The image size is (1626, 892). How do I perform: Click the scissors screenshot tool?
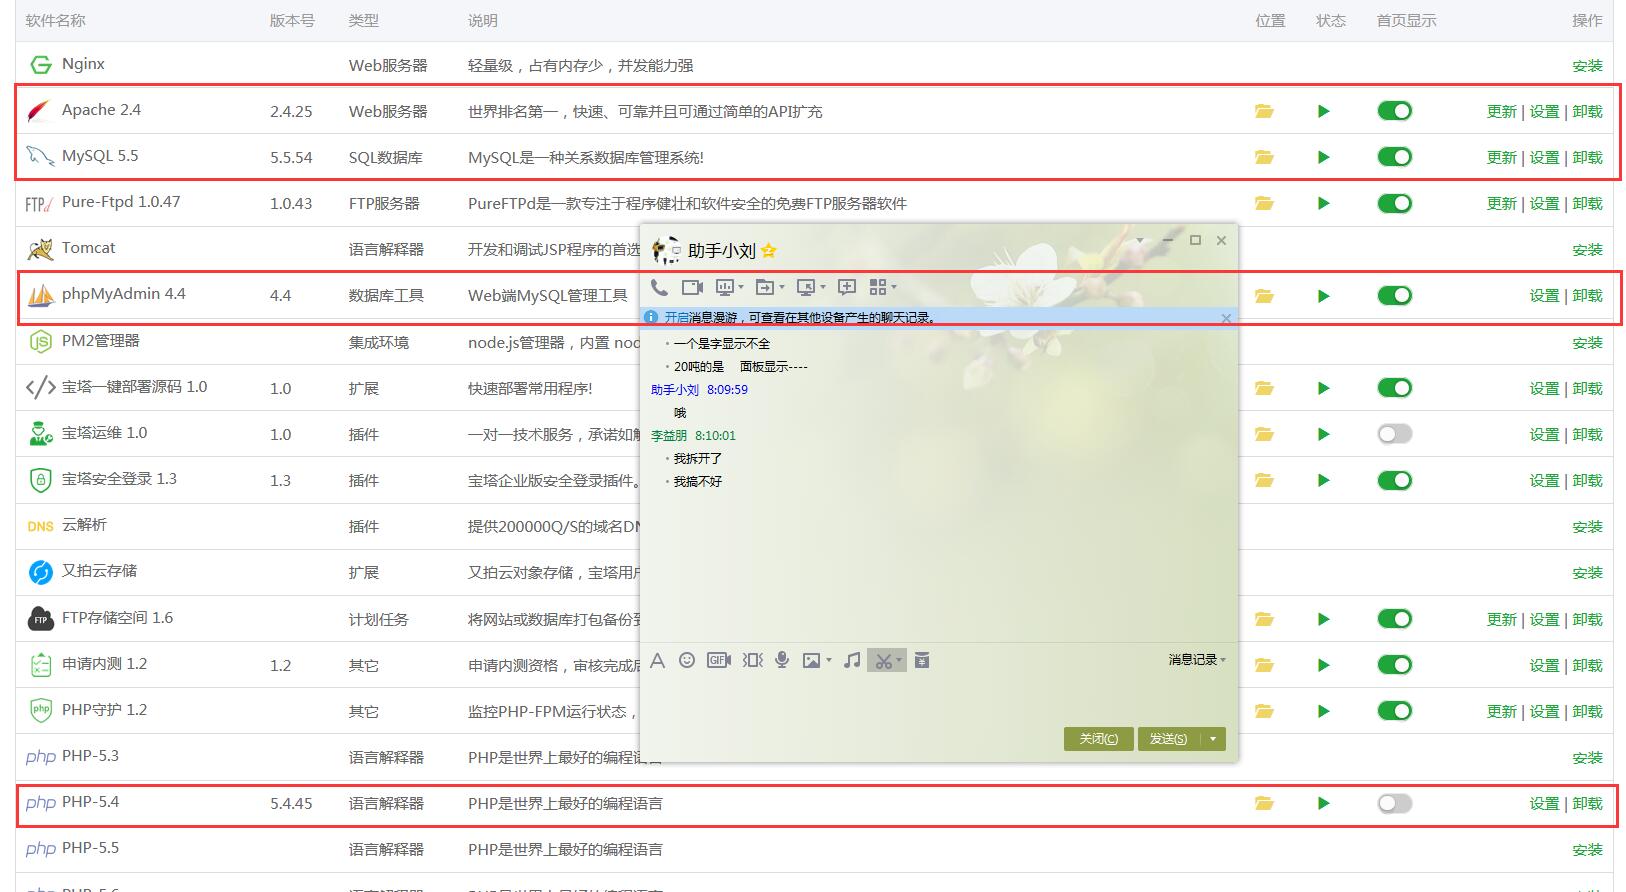(882, 660)
